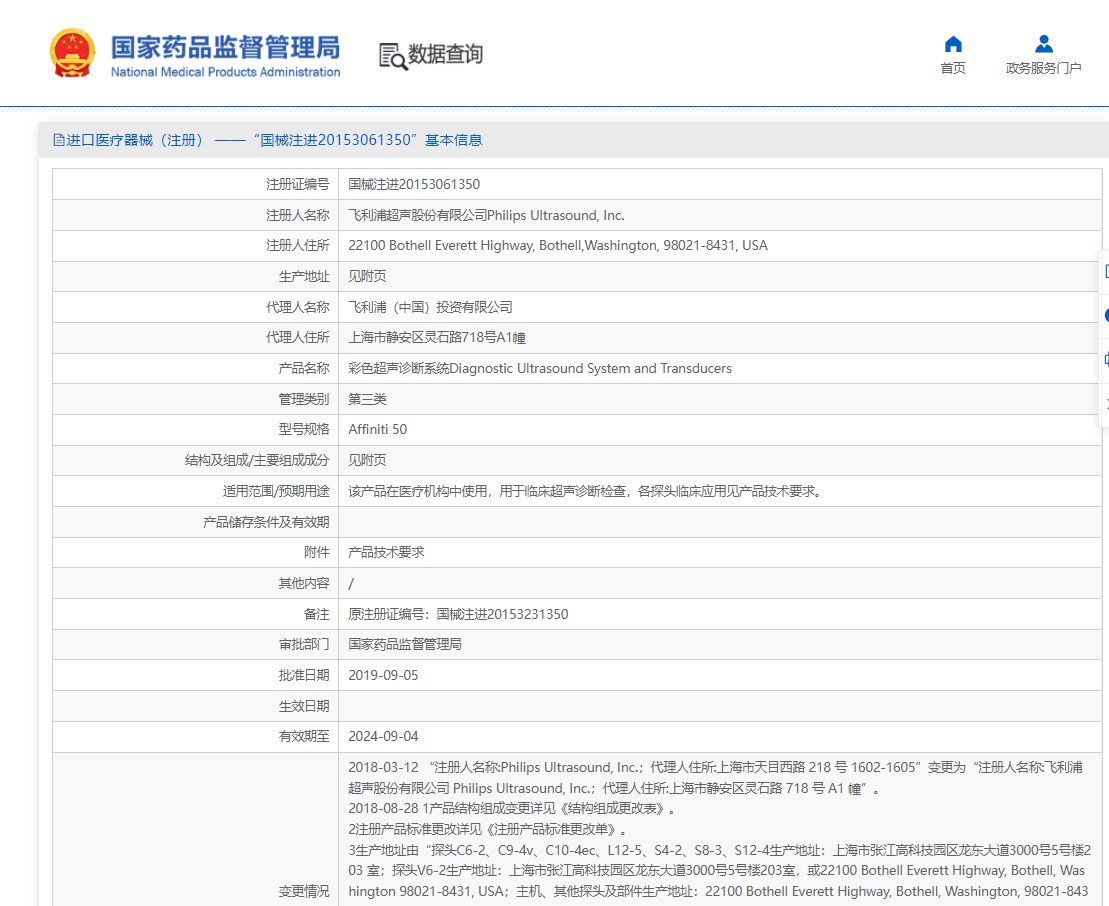Select the 适用范围/预期用途 description text
This screenshot has height=906, width=1109.
[x=586, y=491]
